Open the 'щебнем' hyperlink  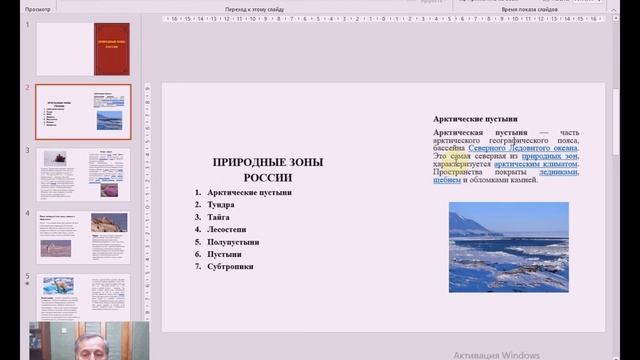tap(447, 180)
